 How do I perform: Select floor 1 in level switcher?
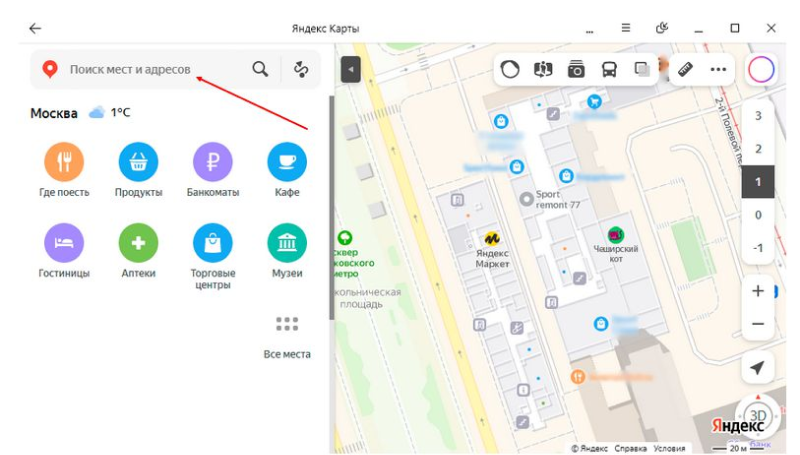click(758, 182)
